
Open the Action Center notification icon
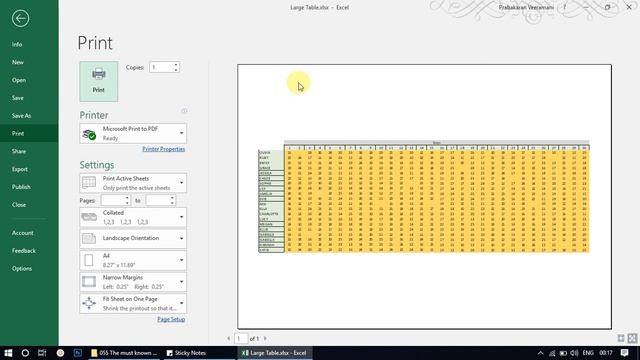pos(624,353)
